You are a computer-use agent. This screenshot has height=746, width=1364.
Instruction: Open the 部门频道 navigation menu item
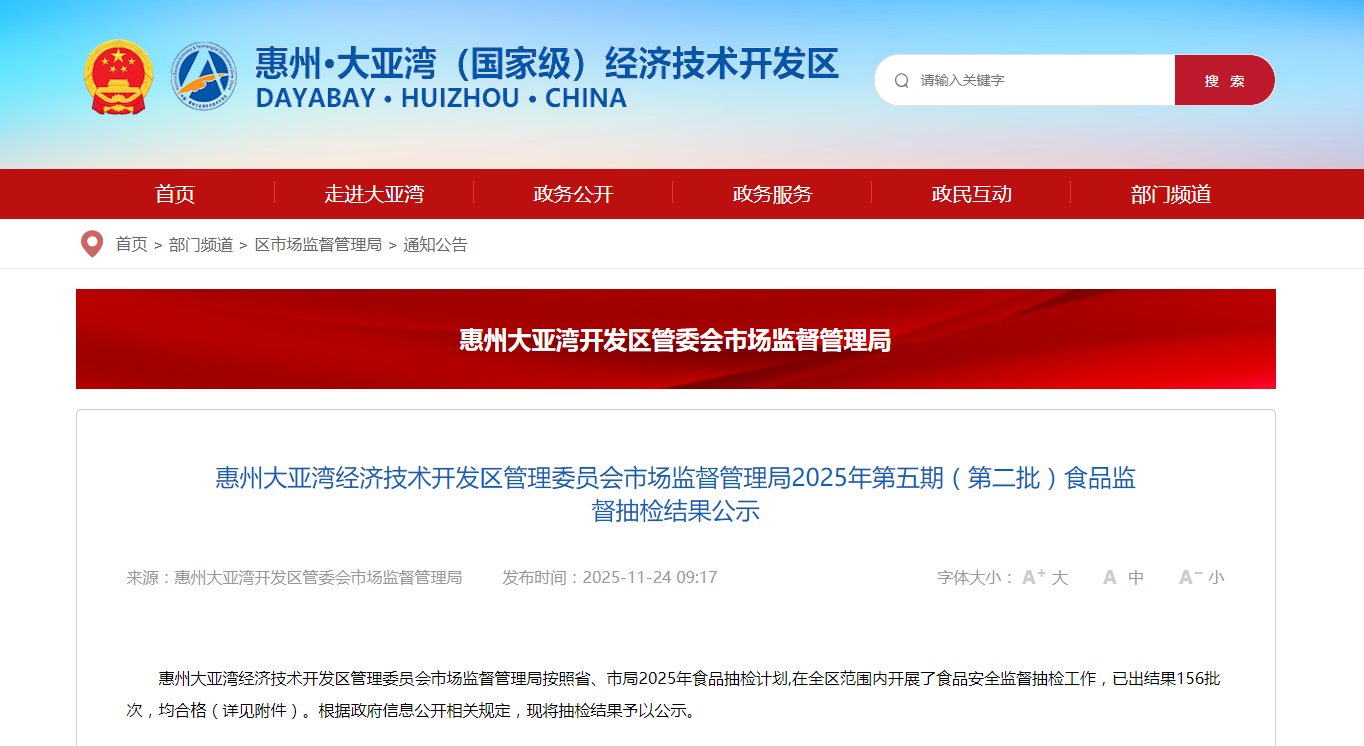click(x=1171, y=194)
